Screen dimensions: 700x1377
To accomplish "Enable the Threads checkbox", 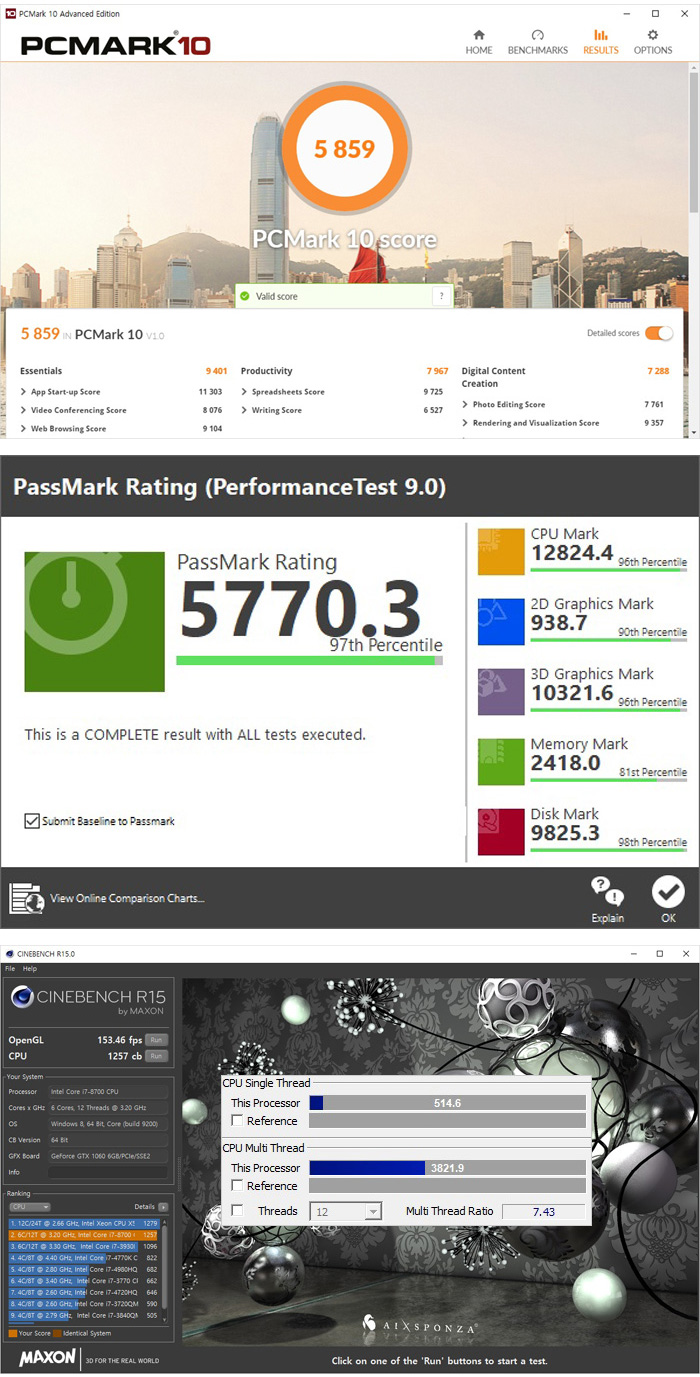I will 237,1211.
